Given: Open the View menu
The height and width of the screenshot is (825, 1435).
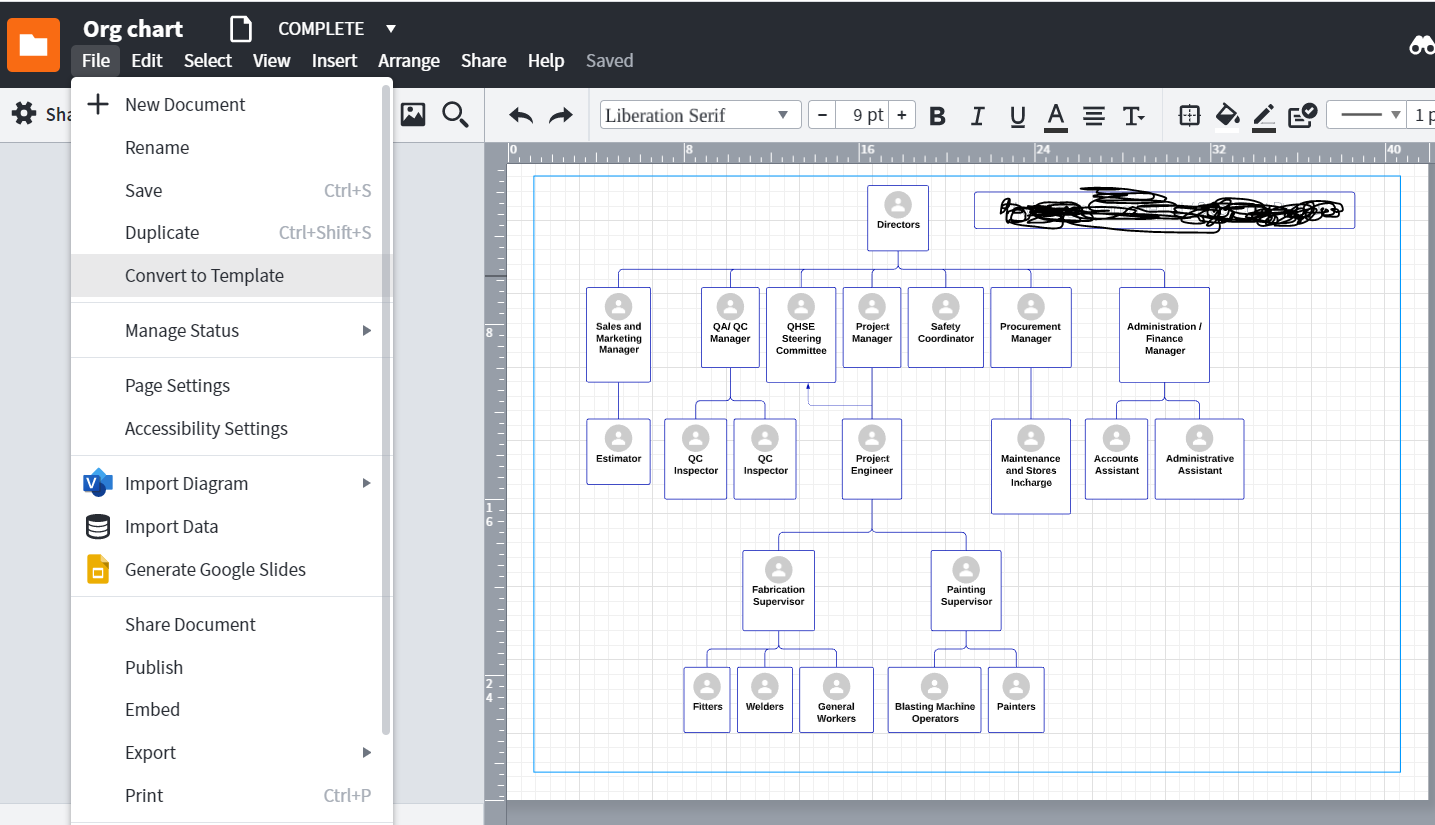Looking at the screenshot, I should click(x=271, y=61).
